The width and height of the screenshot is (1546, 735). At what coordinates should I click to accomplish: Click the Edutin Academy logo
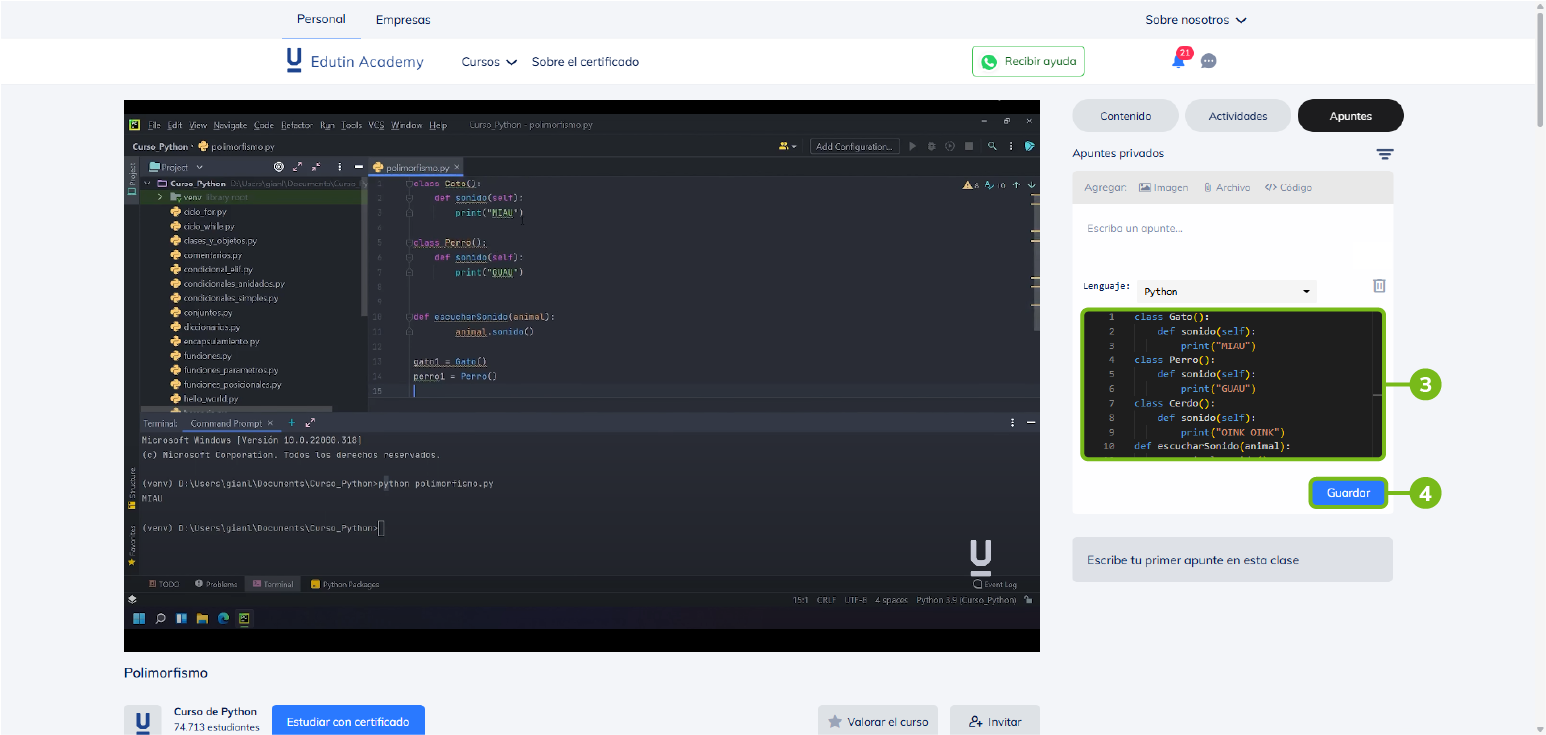tap(355, 61)
